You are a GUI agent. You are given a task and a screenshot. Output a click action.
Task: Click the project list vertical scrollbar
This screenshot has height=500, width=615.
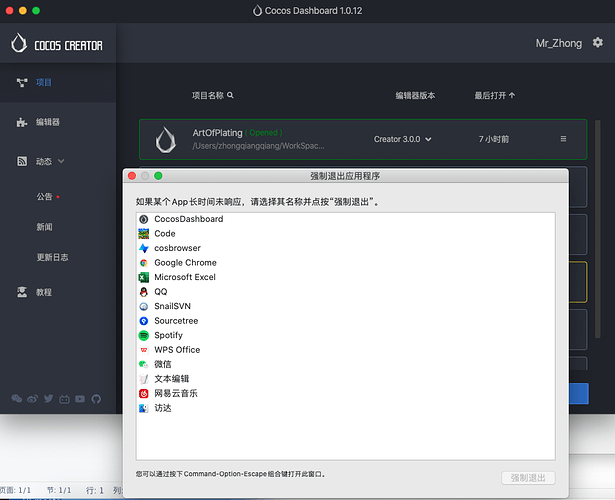pos(598,229)
